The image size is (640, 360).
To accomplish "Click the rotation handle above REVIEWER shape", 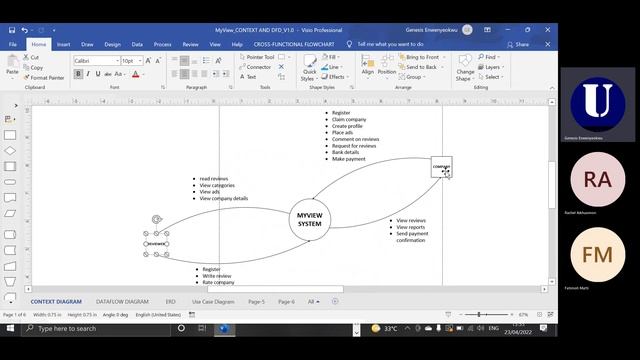I will (157, 219).
